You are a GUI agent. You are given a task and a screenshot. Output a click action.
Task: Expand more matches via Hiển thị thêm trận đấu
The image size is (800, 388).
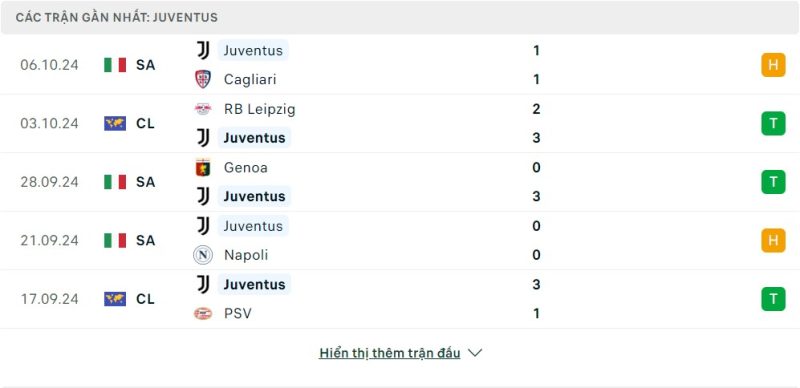tap(390, 353)
